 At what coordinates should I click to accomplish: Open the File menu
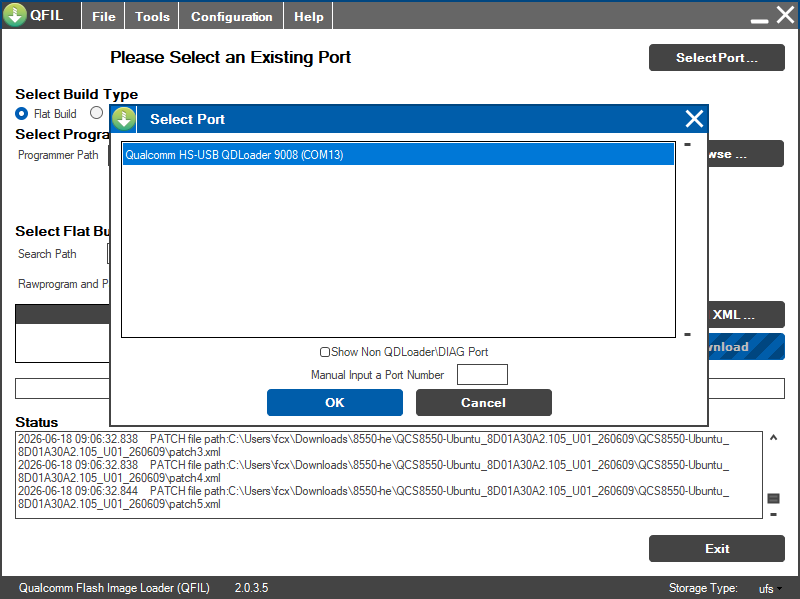104,16
